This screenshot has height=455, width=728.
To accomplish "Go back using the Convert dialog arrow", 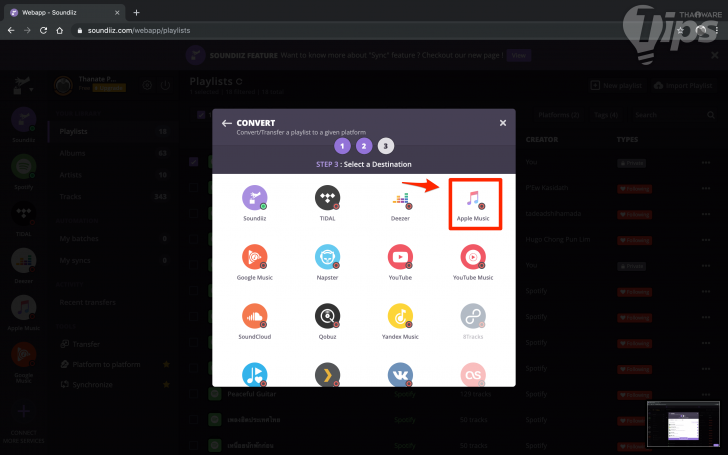I will 227,123.
